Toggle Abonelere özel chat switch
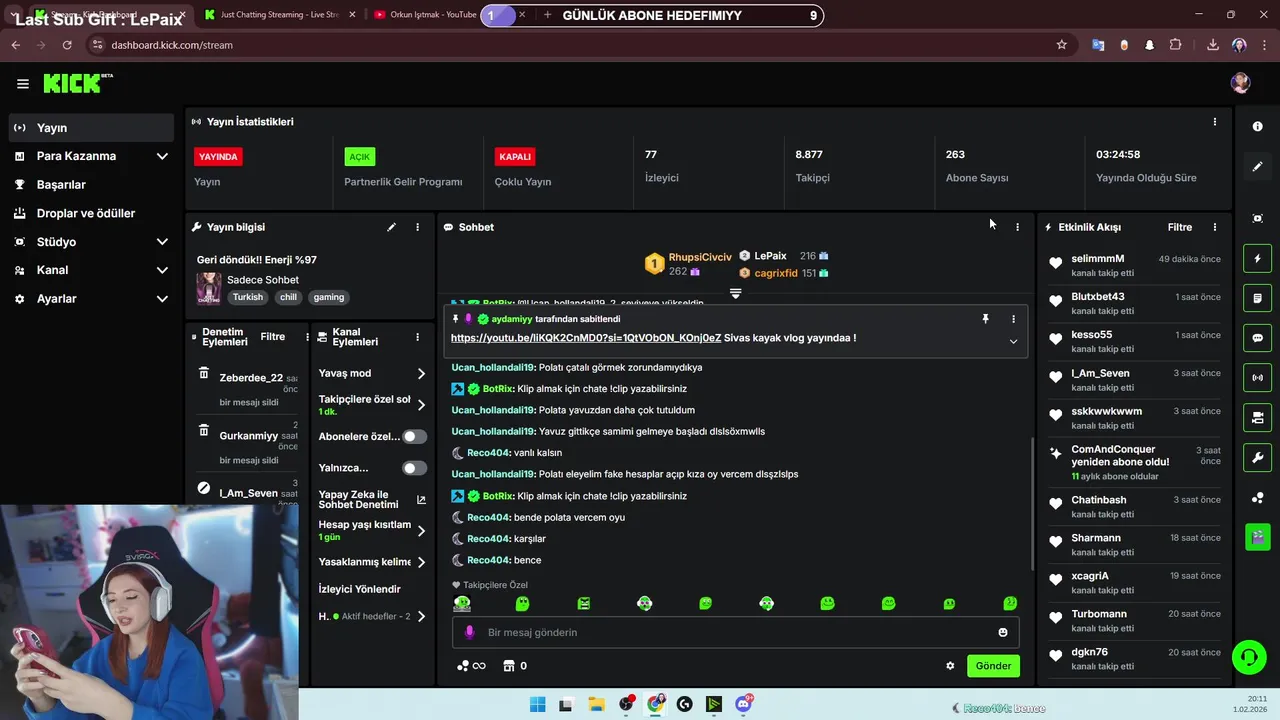Image resolution: width=1280 pixels, height=720 pixels. (414, 437)
